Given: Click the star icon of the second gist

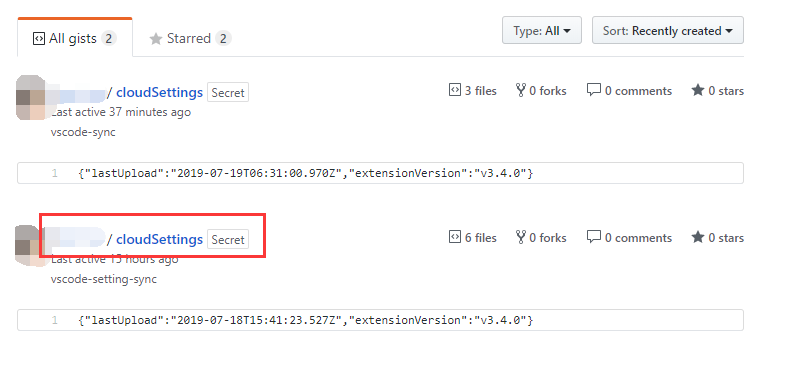Looking at the screenshot, I should [x=698, y=237].
